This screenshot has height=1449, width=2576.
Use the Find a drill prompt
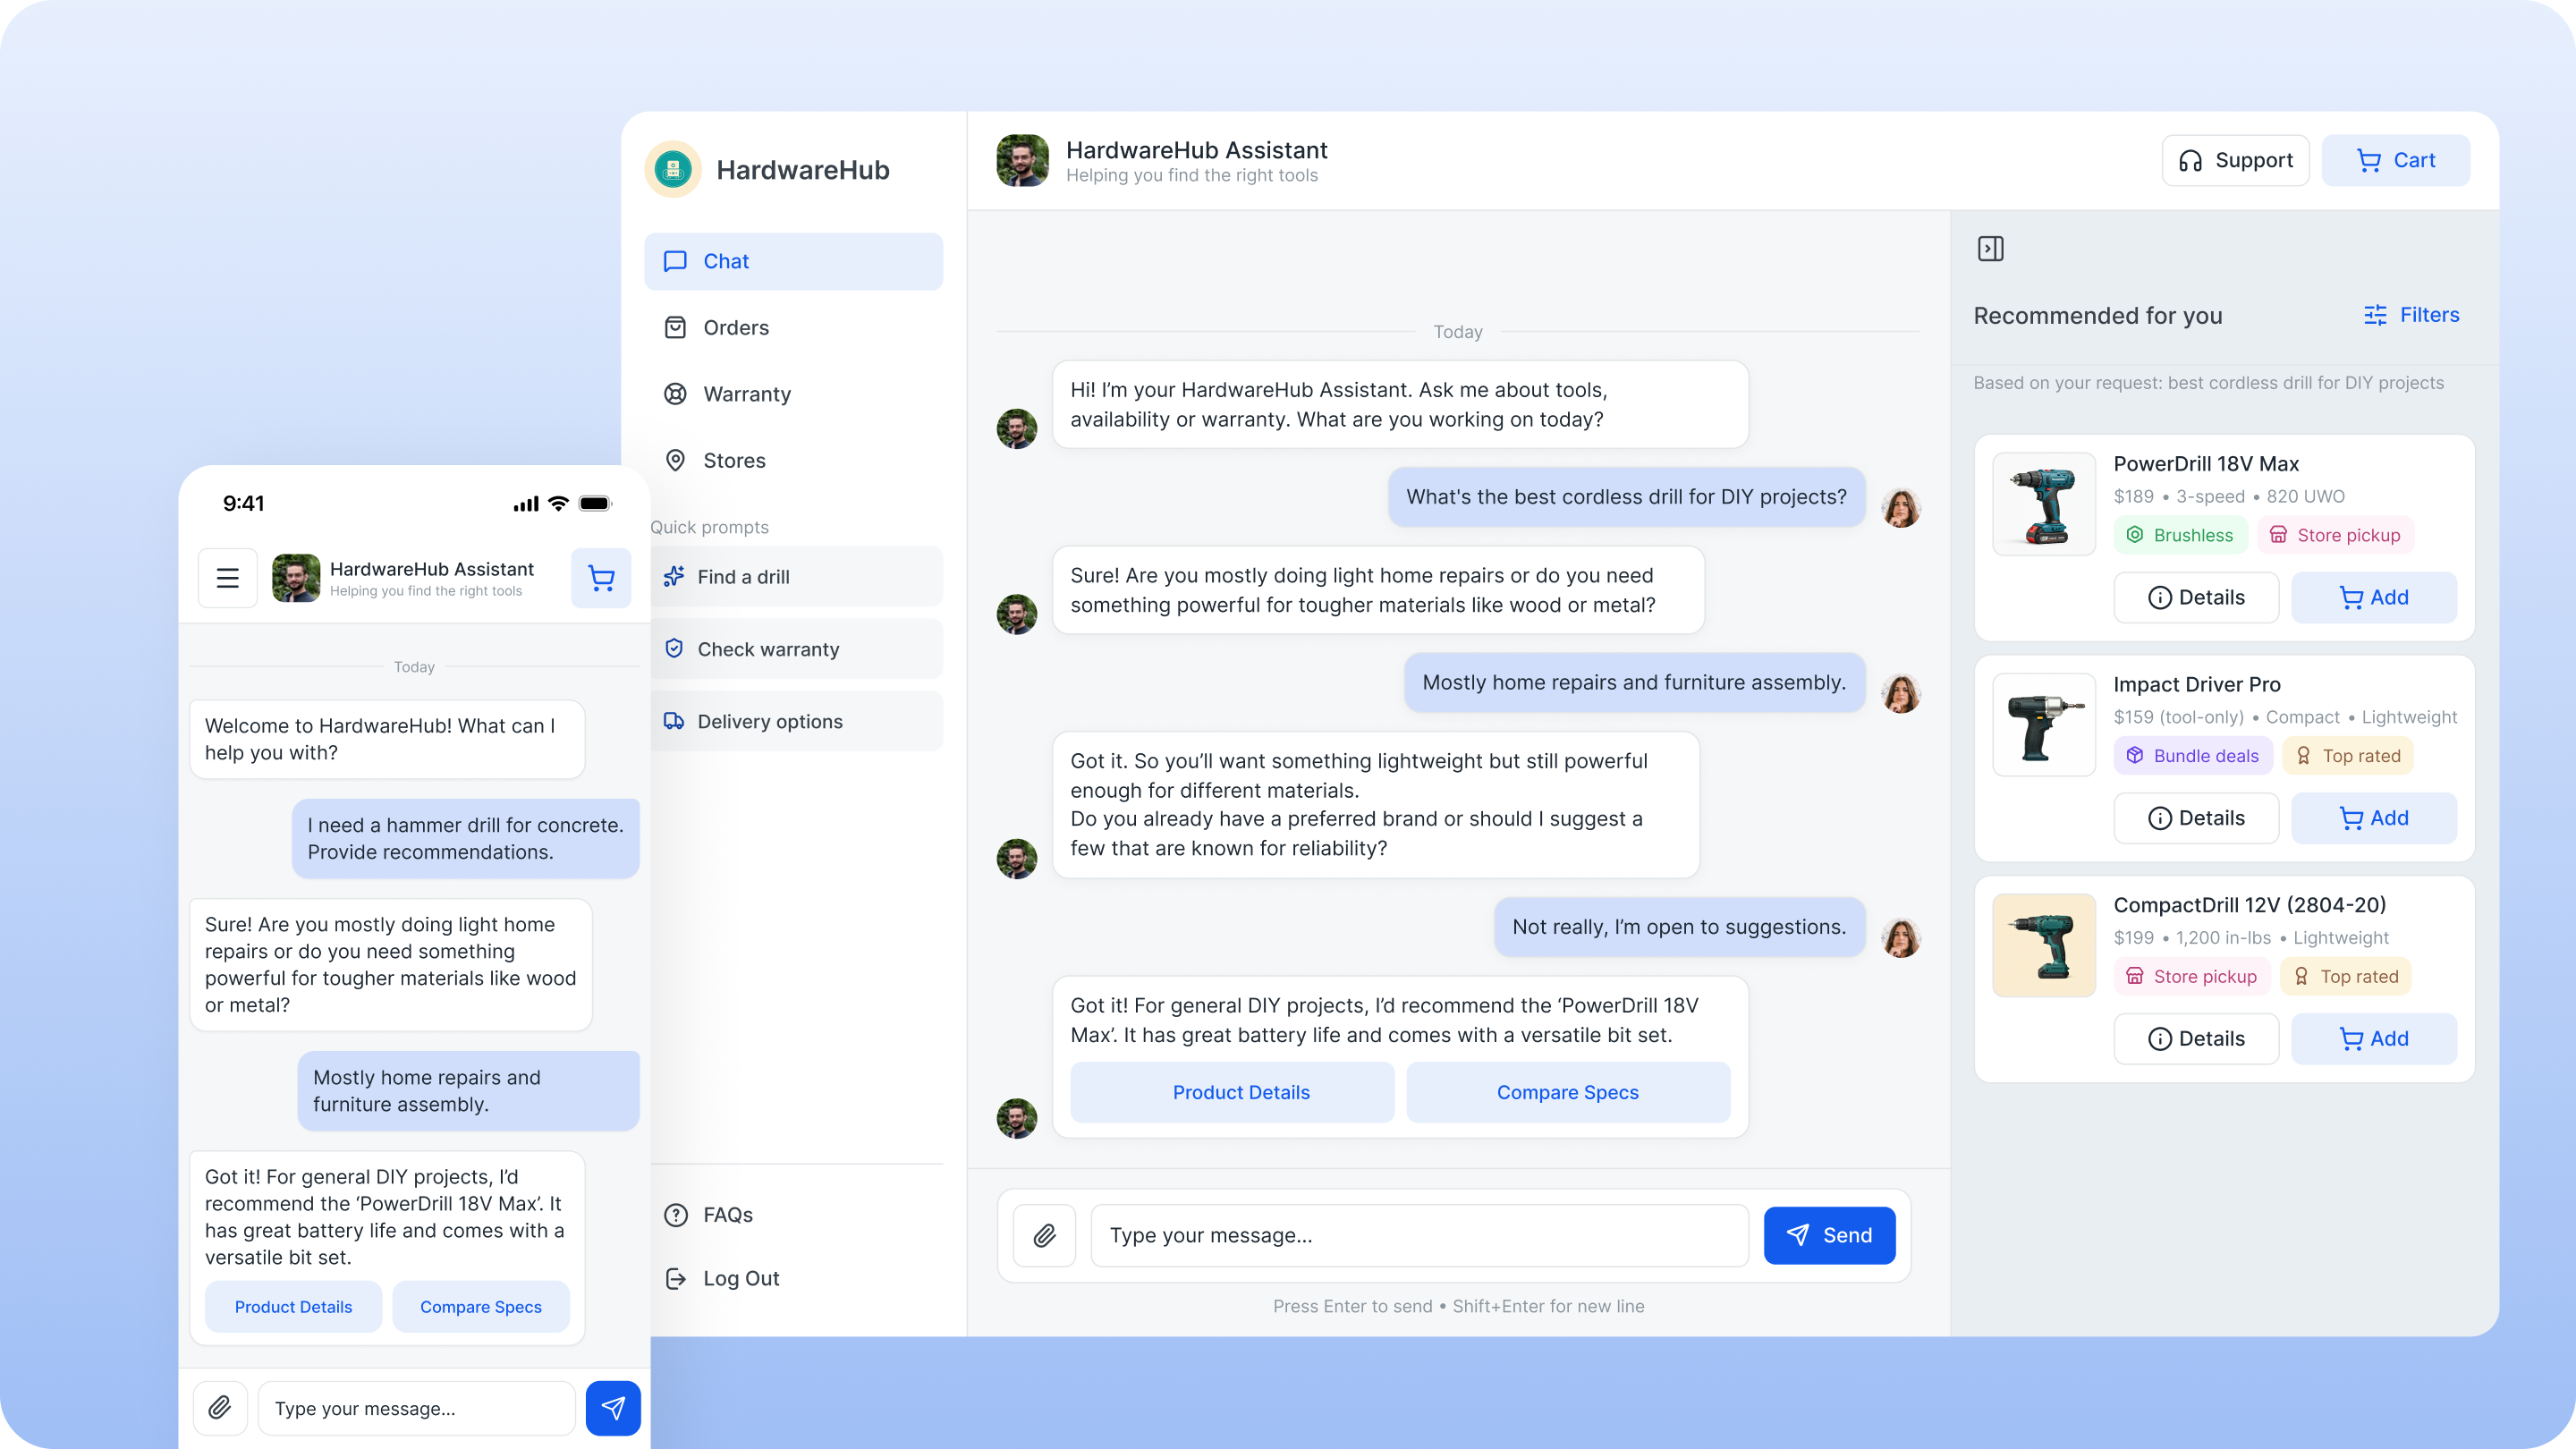click(795, 577)
